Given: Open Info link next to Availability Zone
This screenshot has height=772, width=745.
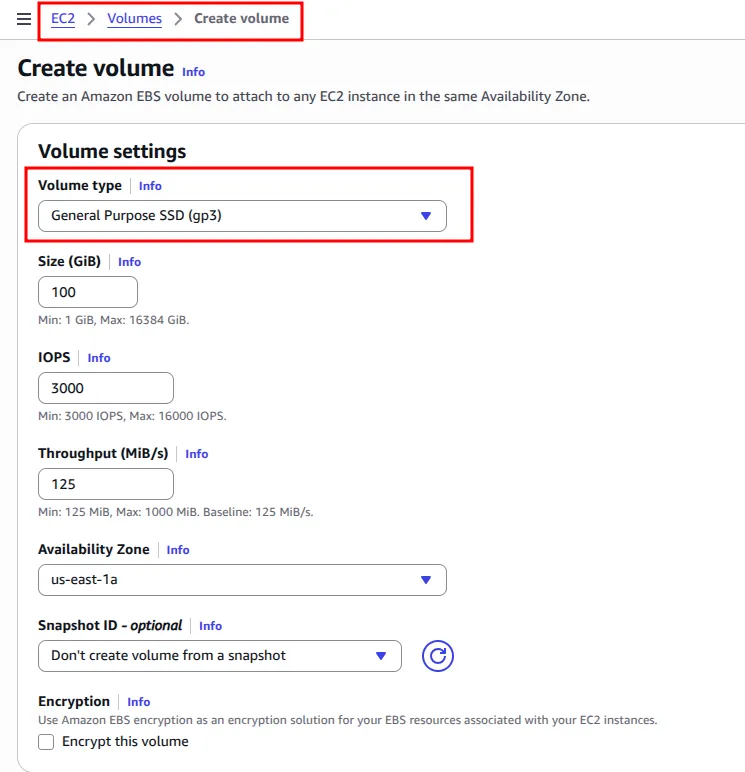Looking at the screenshot, I should pos(178,550).
